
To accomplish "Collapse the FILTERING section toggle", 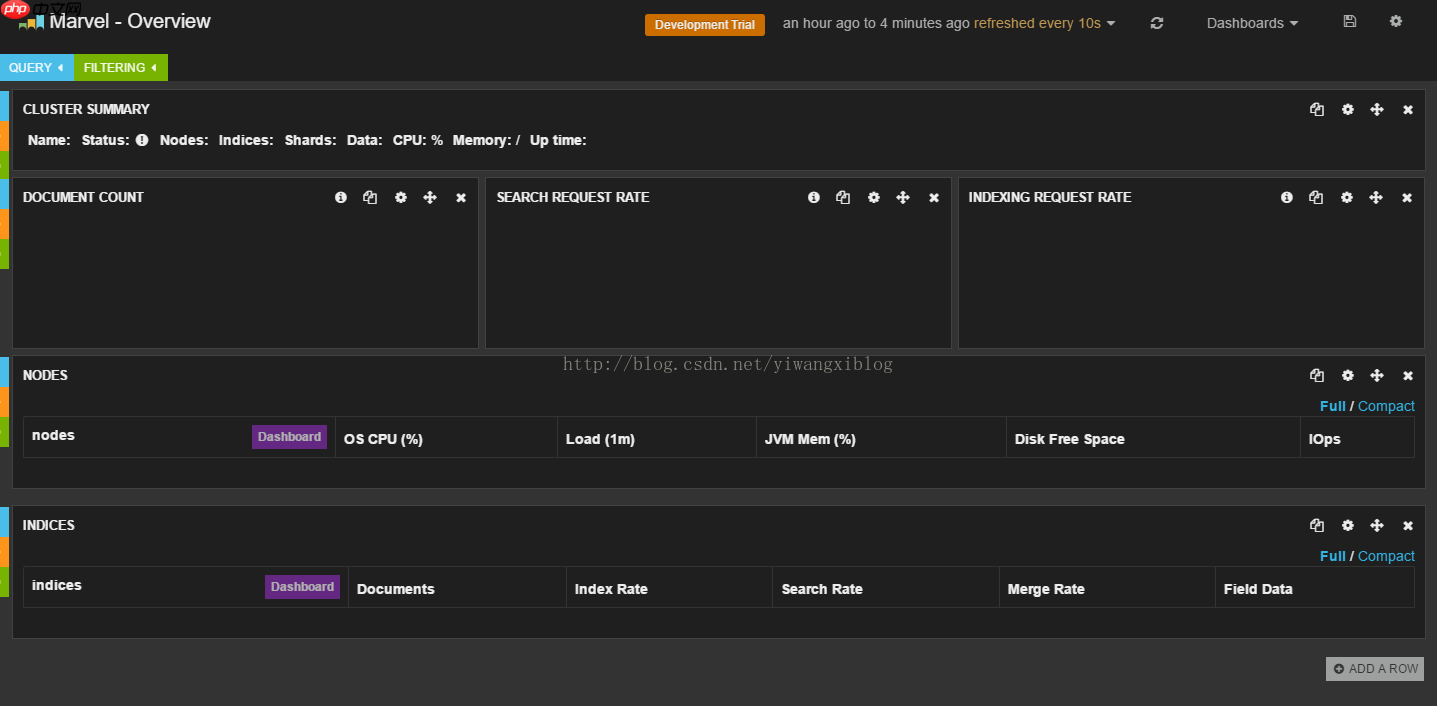I will pos(120,68).
